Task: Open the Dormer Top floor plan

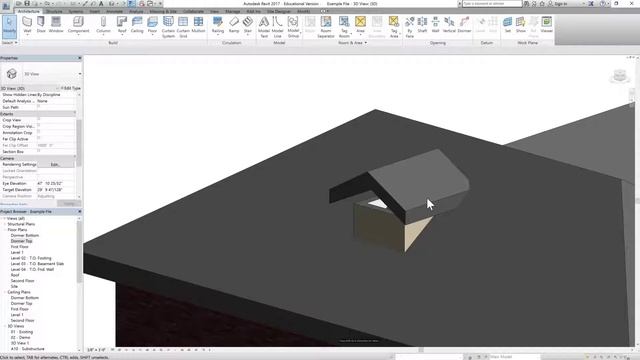Action: point(21,241)
